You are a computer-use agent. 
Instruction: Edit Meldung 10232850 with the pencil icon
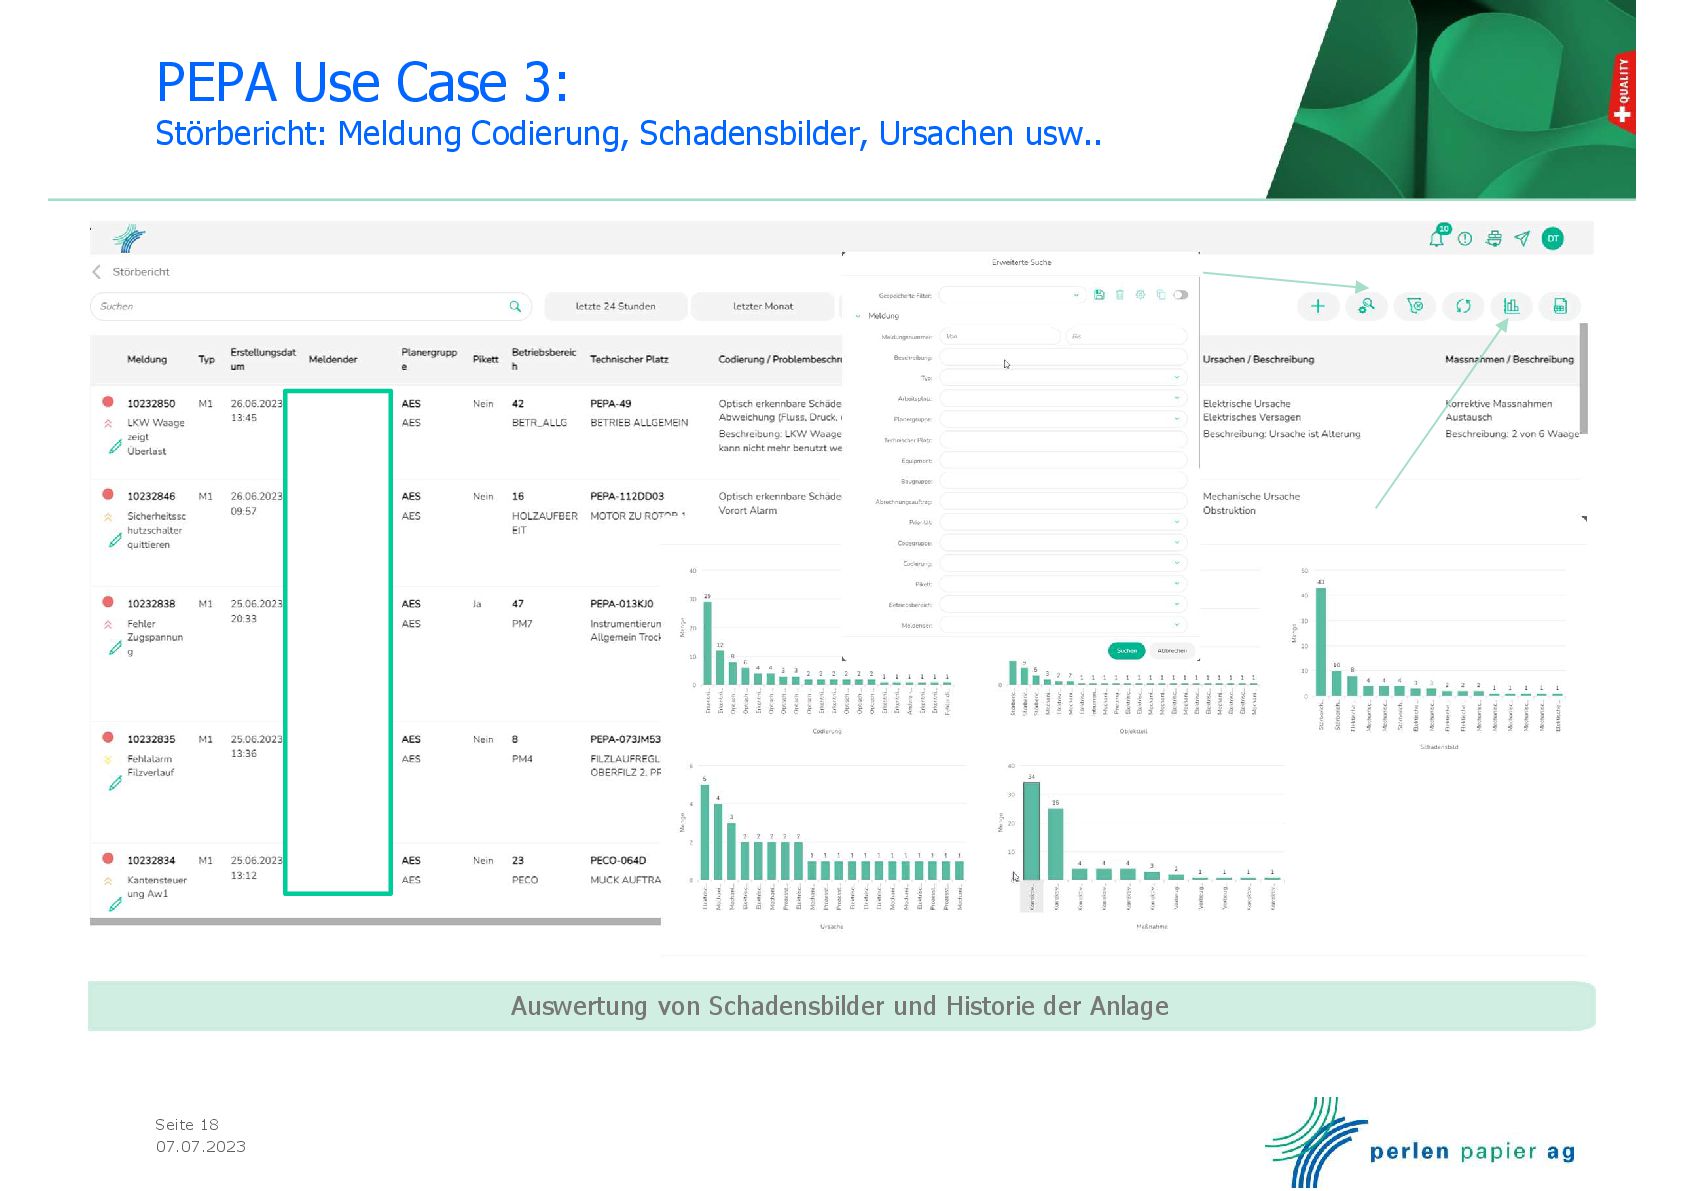(x=114, y=447)
